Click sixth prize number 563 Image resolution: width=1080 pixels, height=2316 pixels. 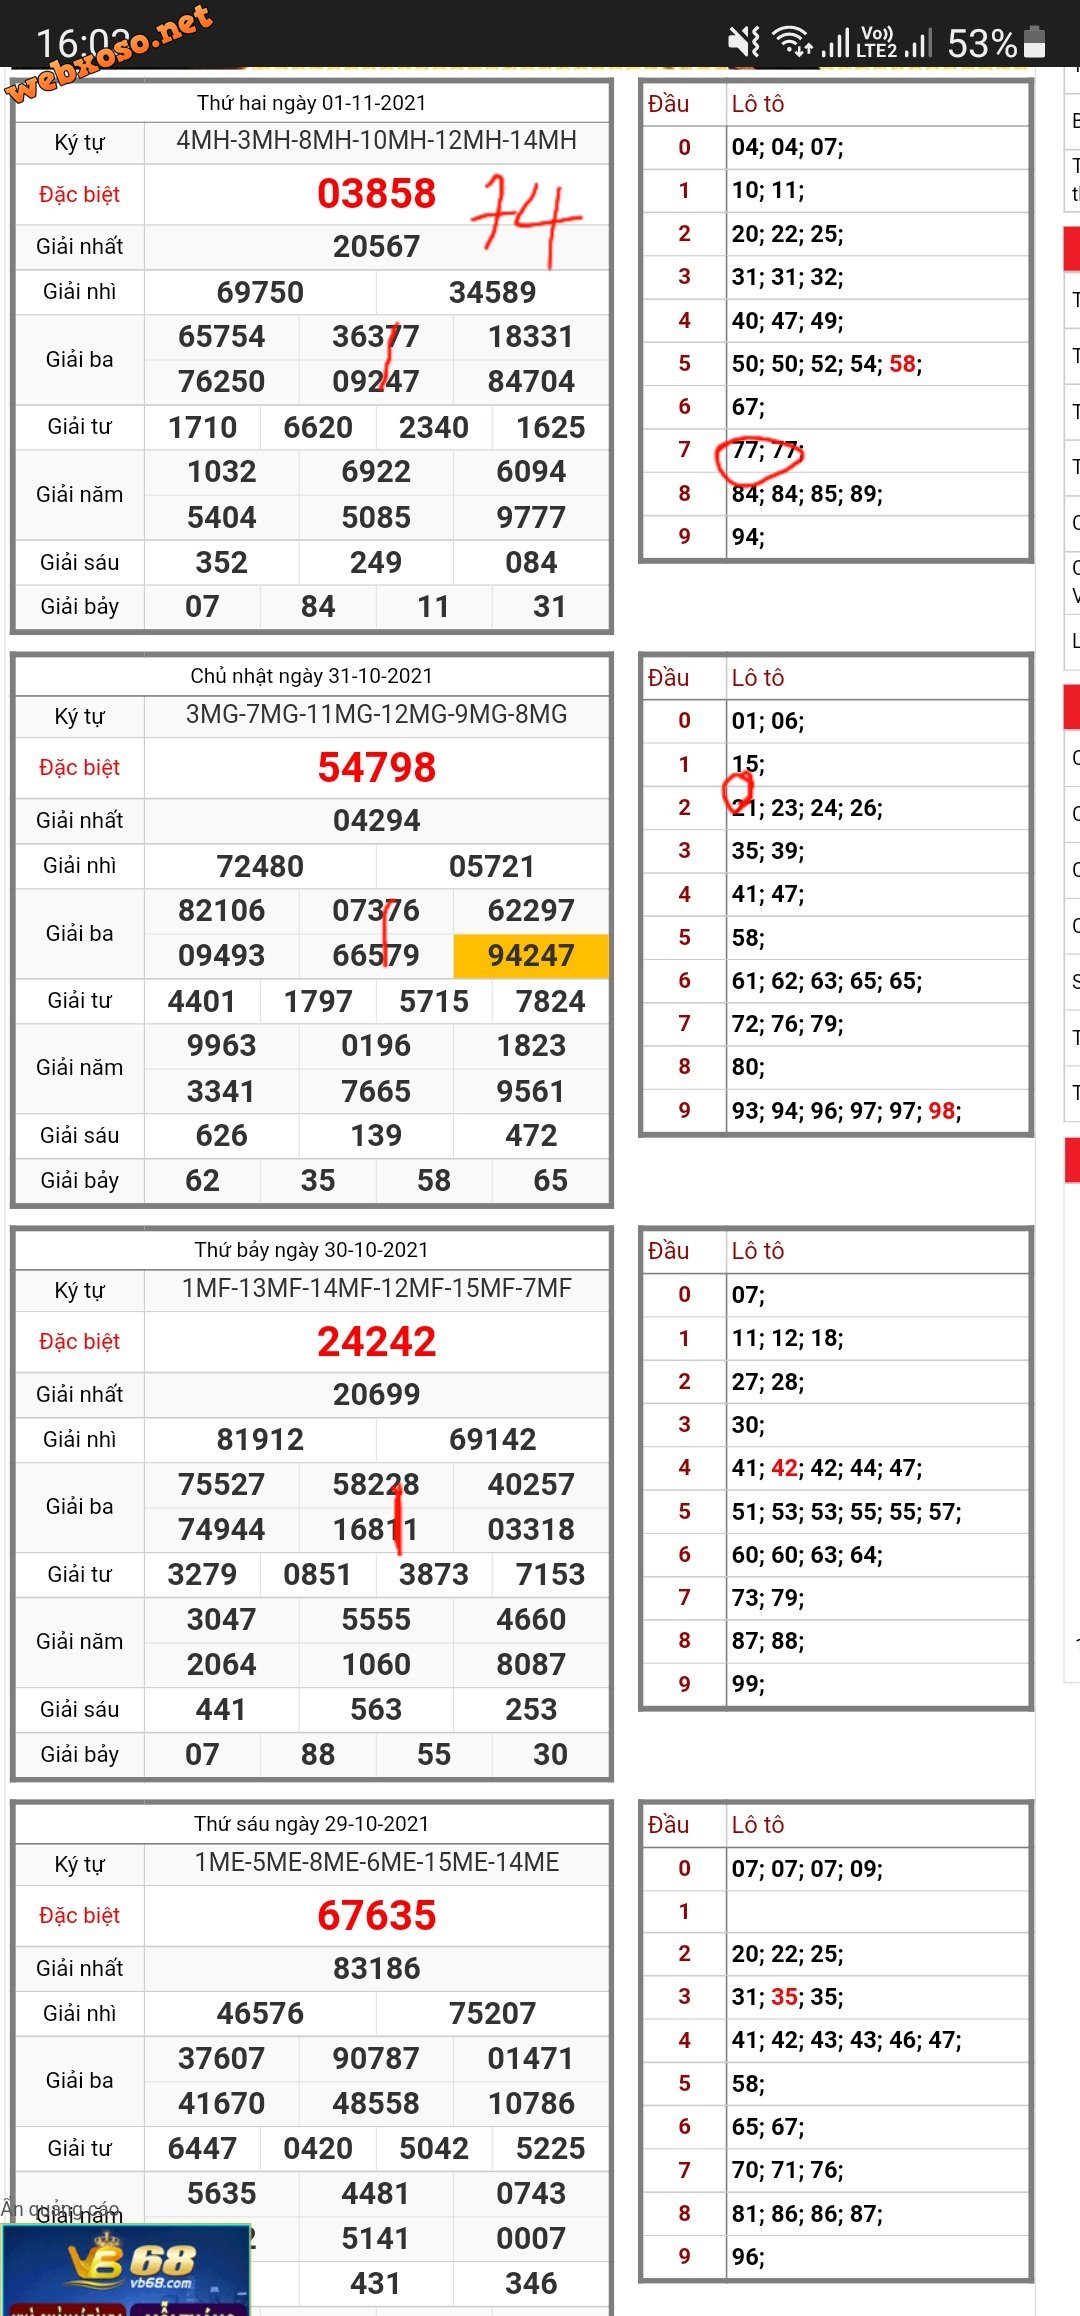[376, 1710]
